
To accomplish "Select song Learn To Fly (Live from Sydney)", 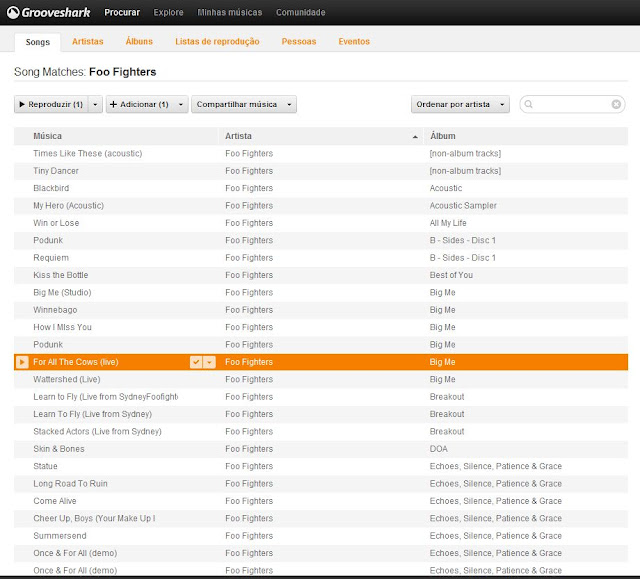I will pos(93,414).
